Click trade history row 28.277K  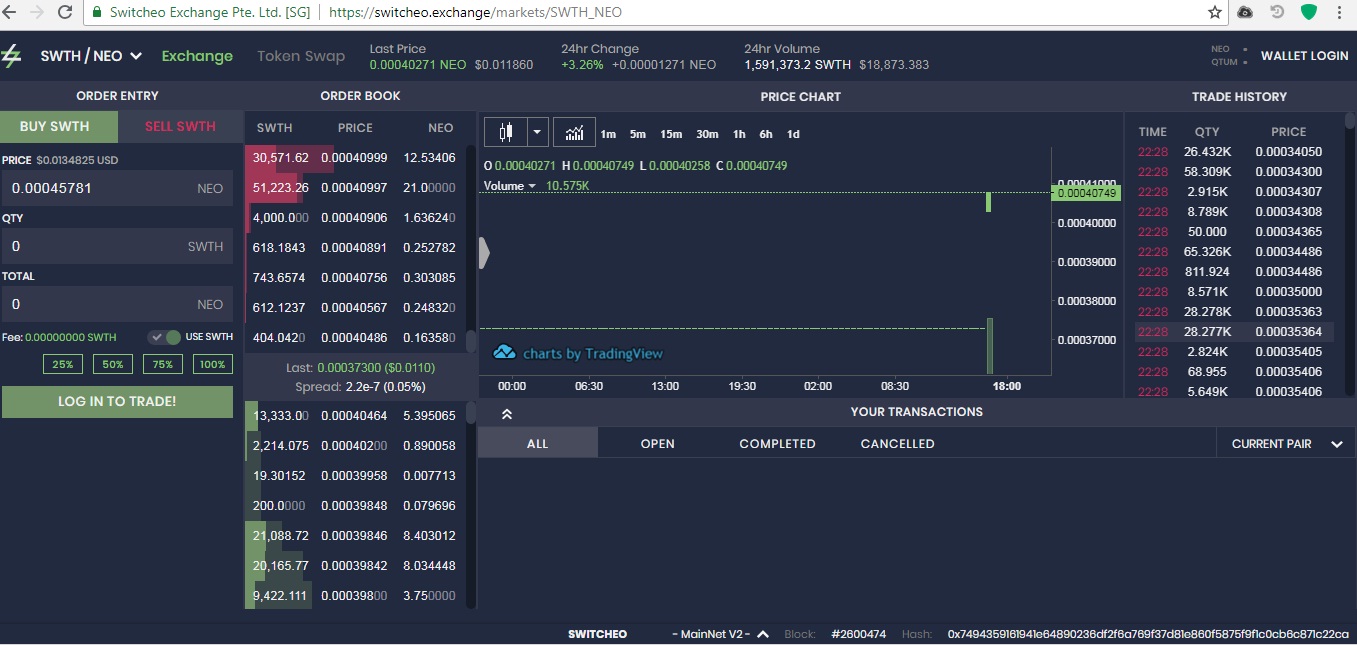coord(1234,332)
